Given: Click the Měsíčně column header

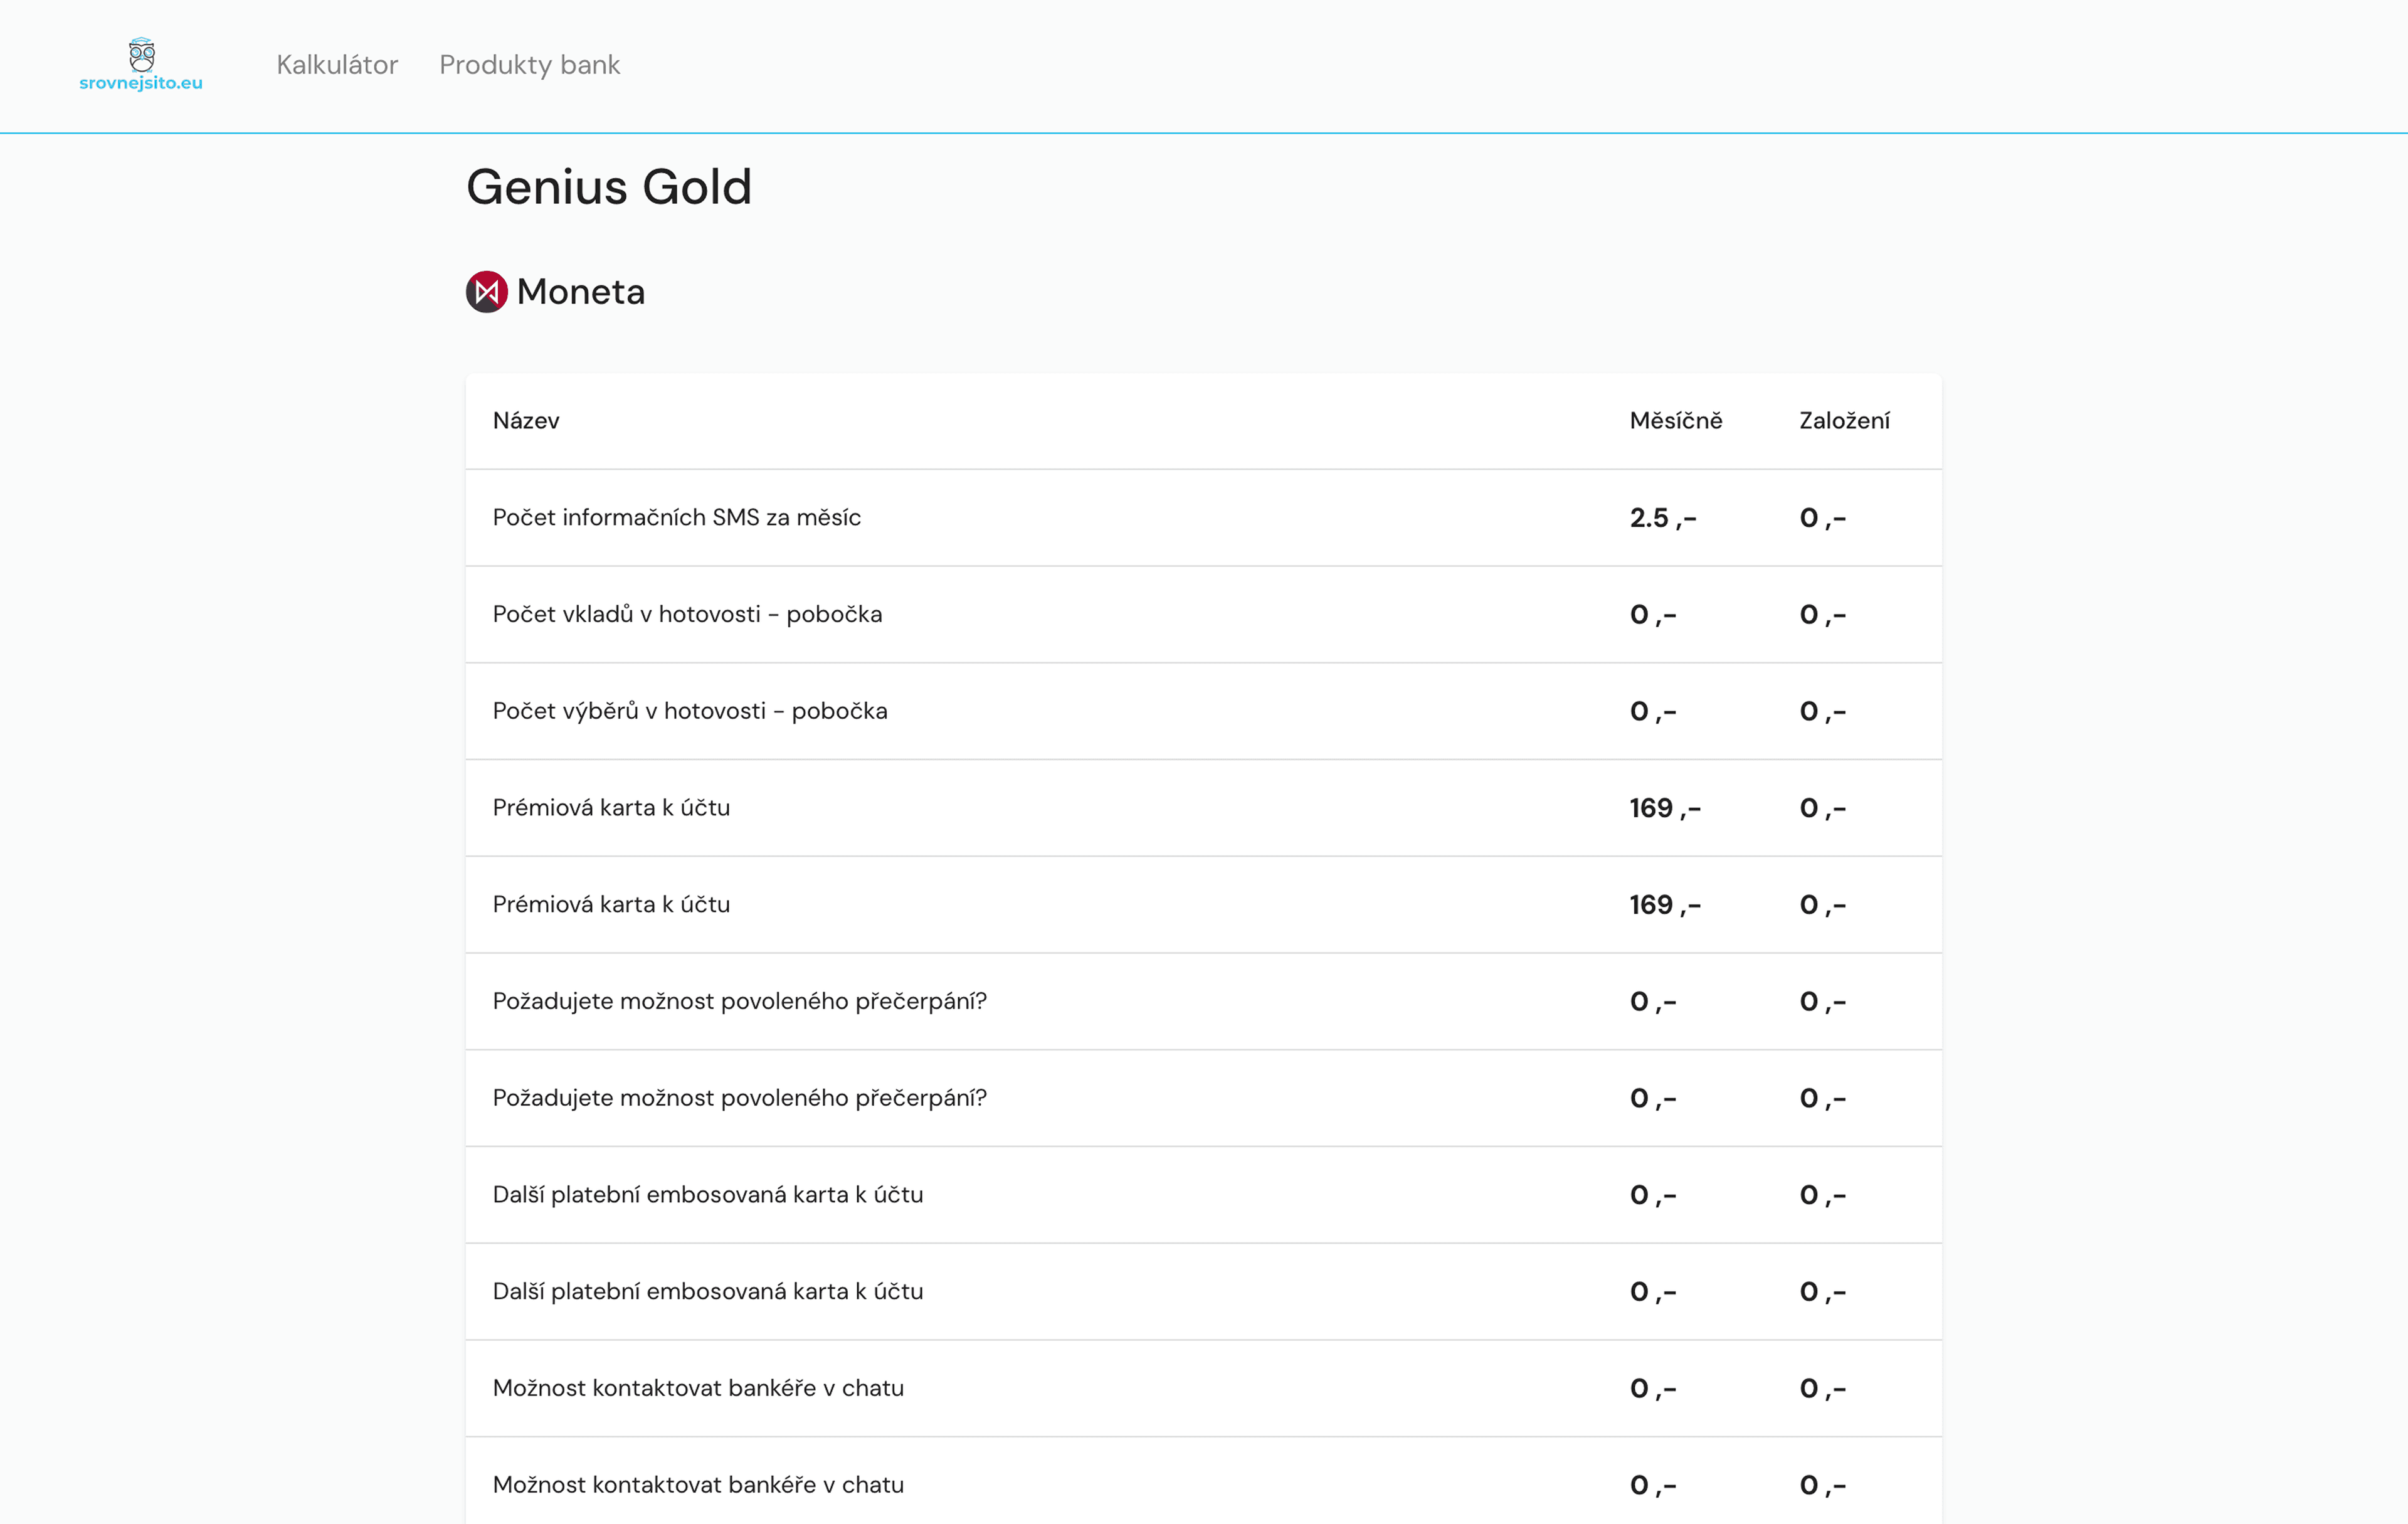Looking at the screenshot, I should (x=1676, y=421).
